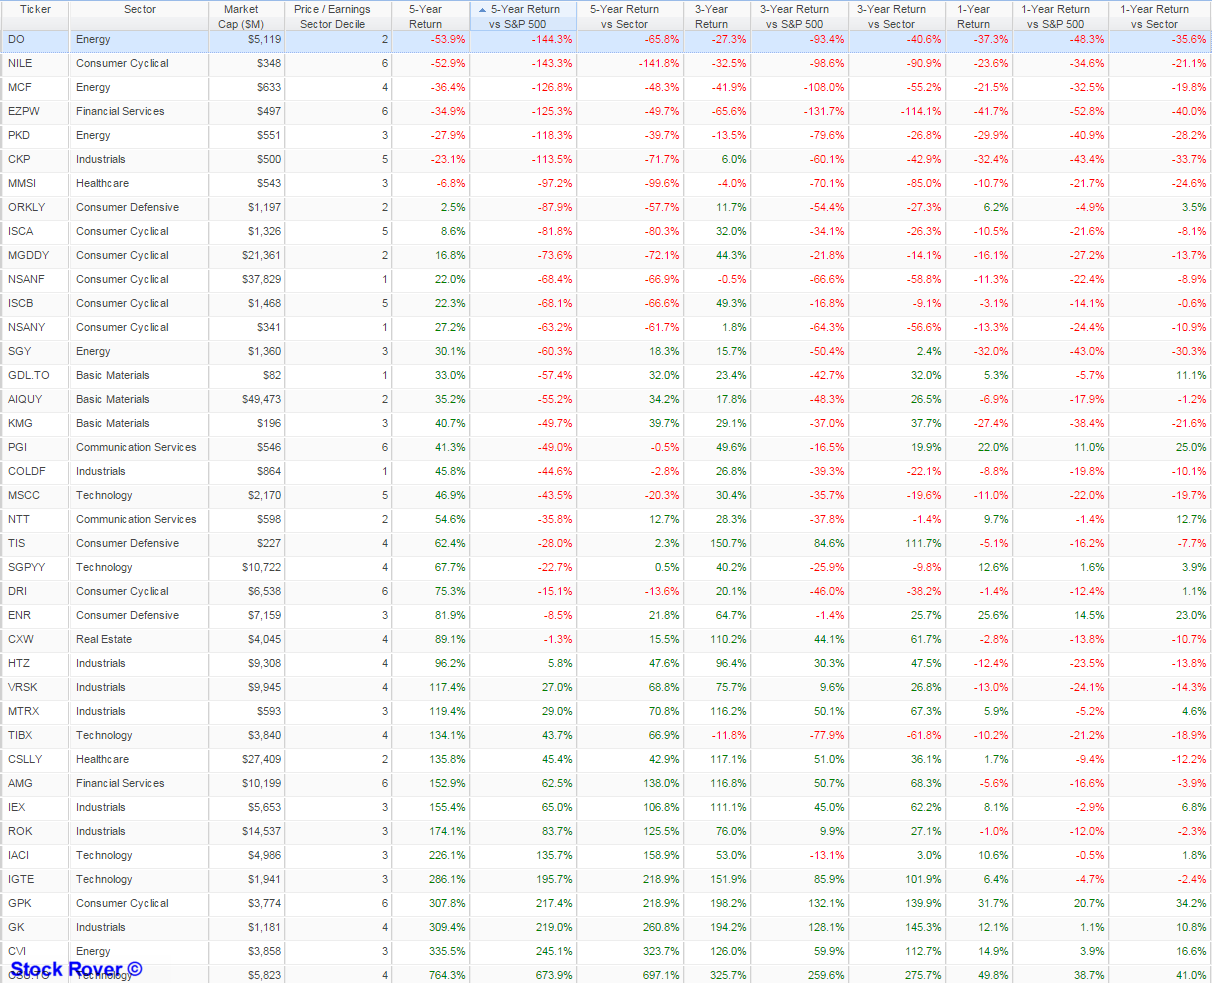Select the Communication Services link in the PGI row
Screen dimensions: 1212x983
tap(137, 447)
